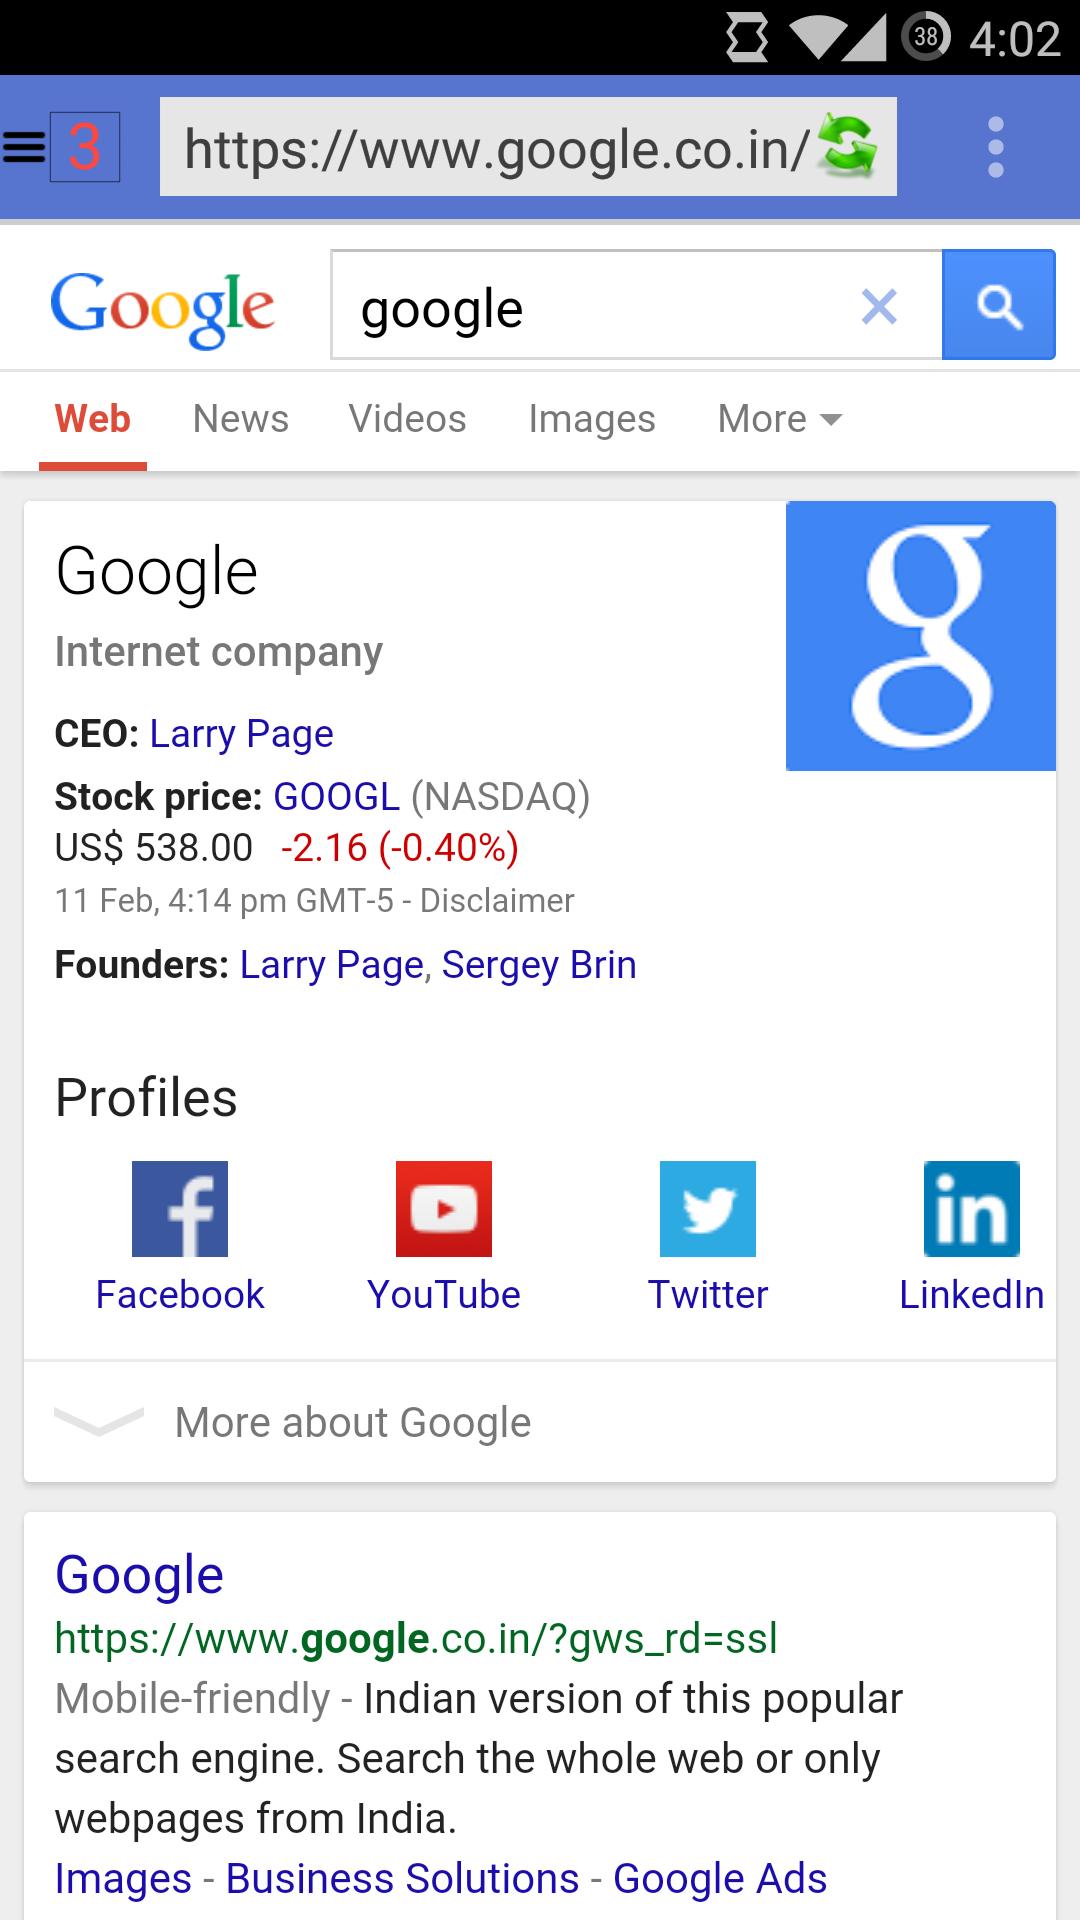Open the LinkedIn profile icon
Viewport: 1080px width, 1920px height.
970,1208
